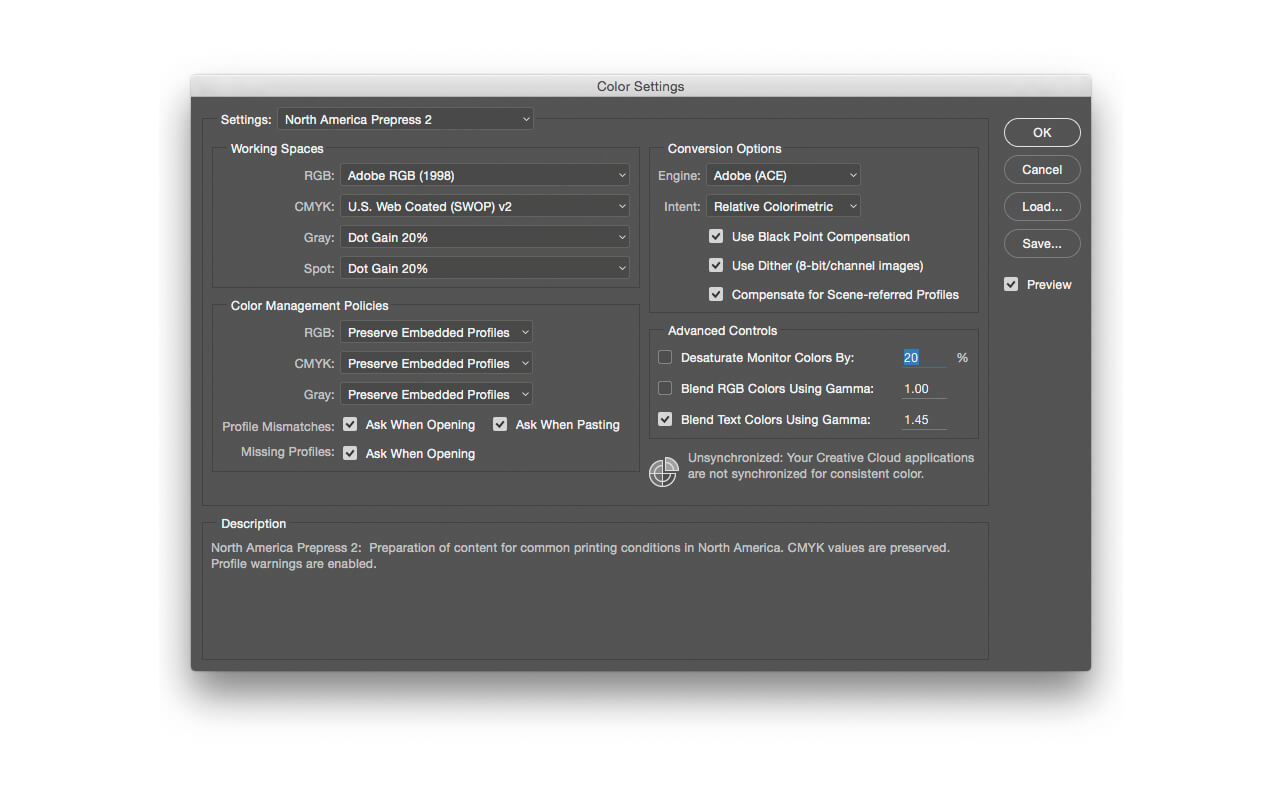
Task: Click the Blend Text Colors gamma value field
Action: [x=923, y=420]
